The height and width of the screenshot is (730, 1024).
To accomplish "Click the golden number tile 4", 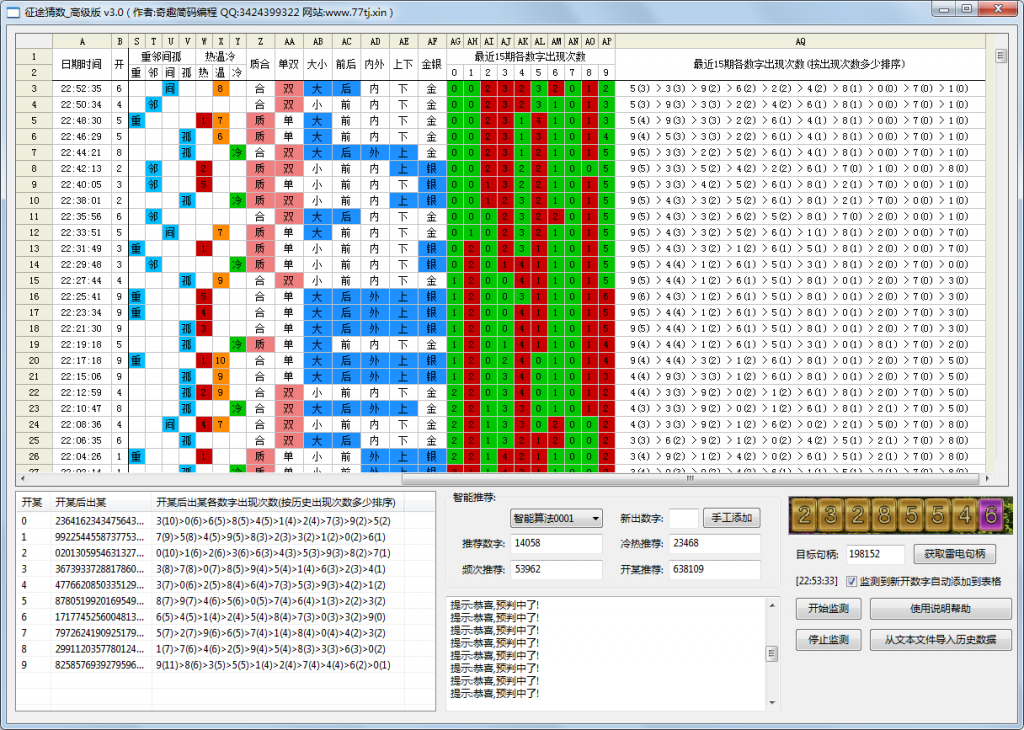I will pos(965,516).
